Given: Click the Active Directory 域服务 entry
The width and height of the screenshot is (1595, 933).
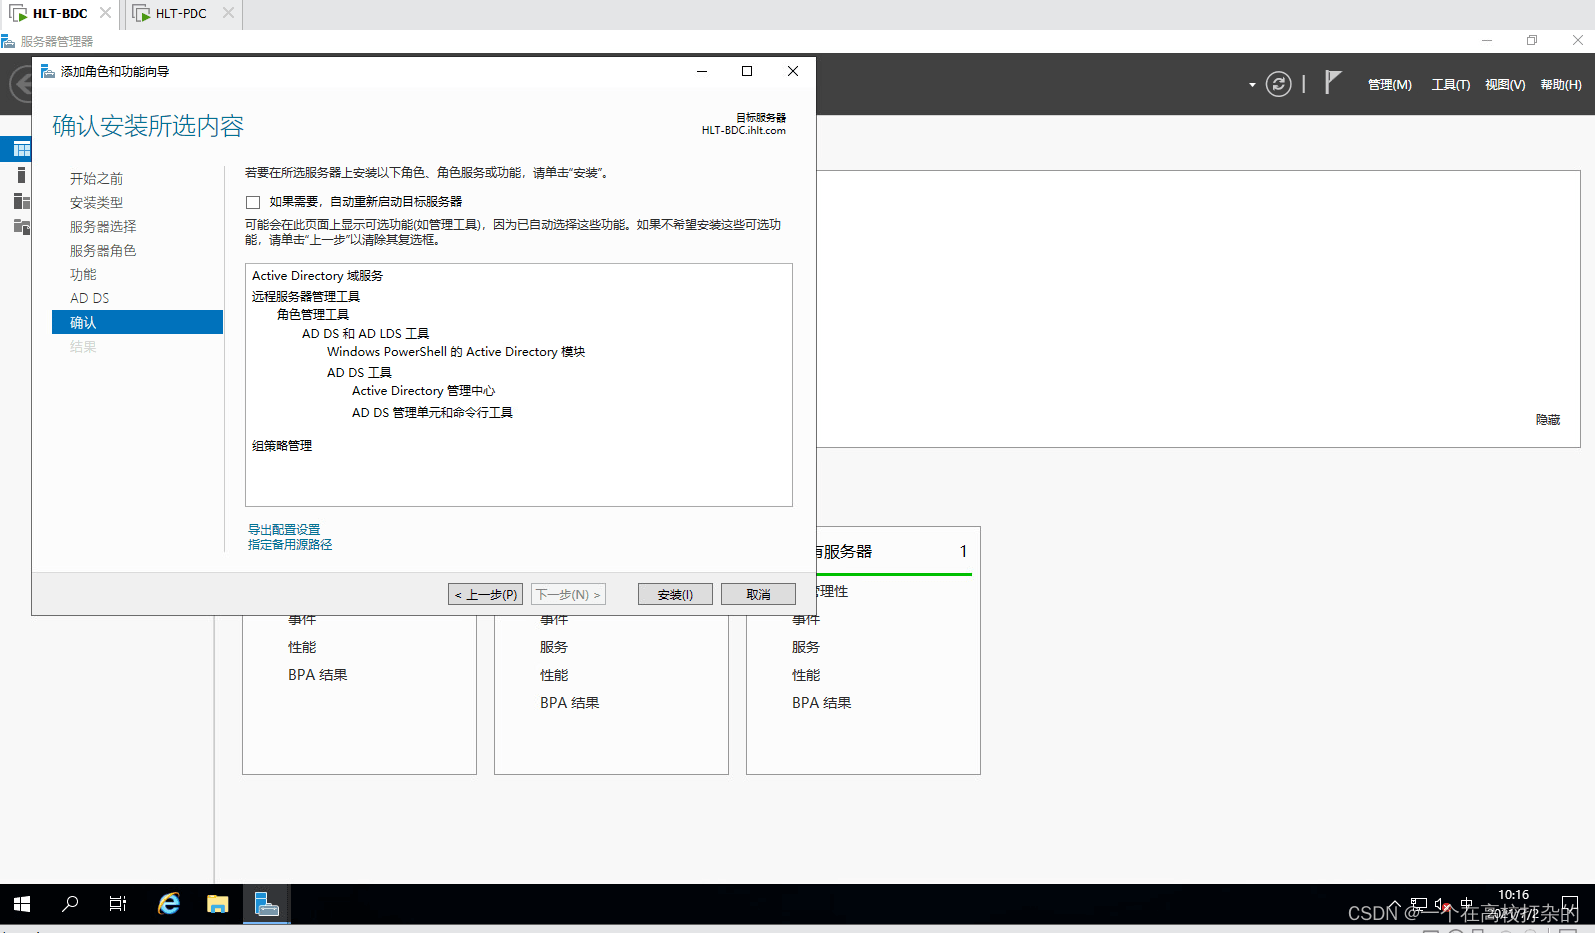Looking at the screenshot, I should coord(317,276).
